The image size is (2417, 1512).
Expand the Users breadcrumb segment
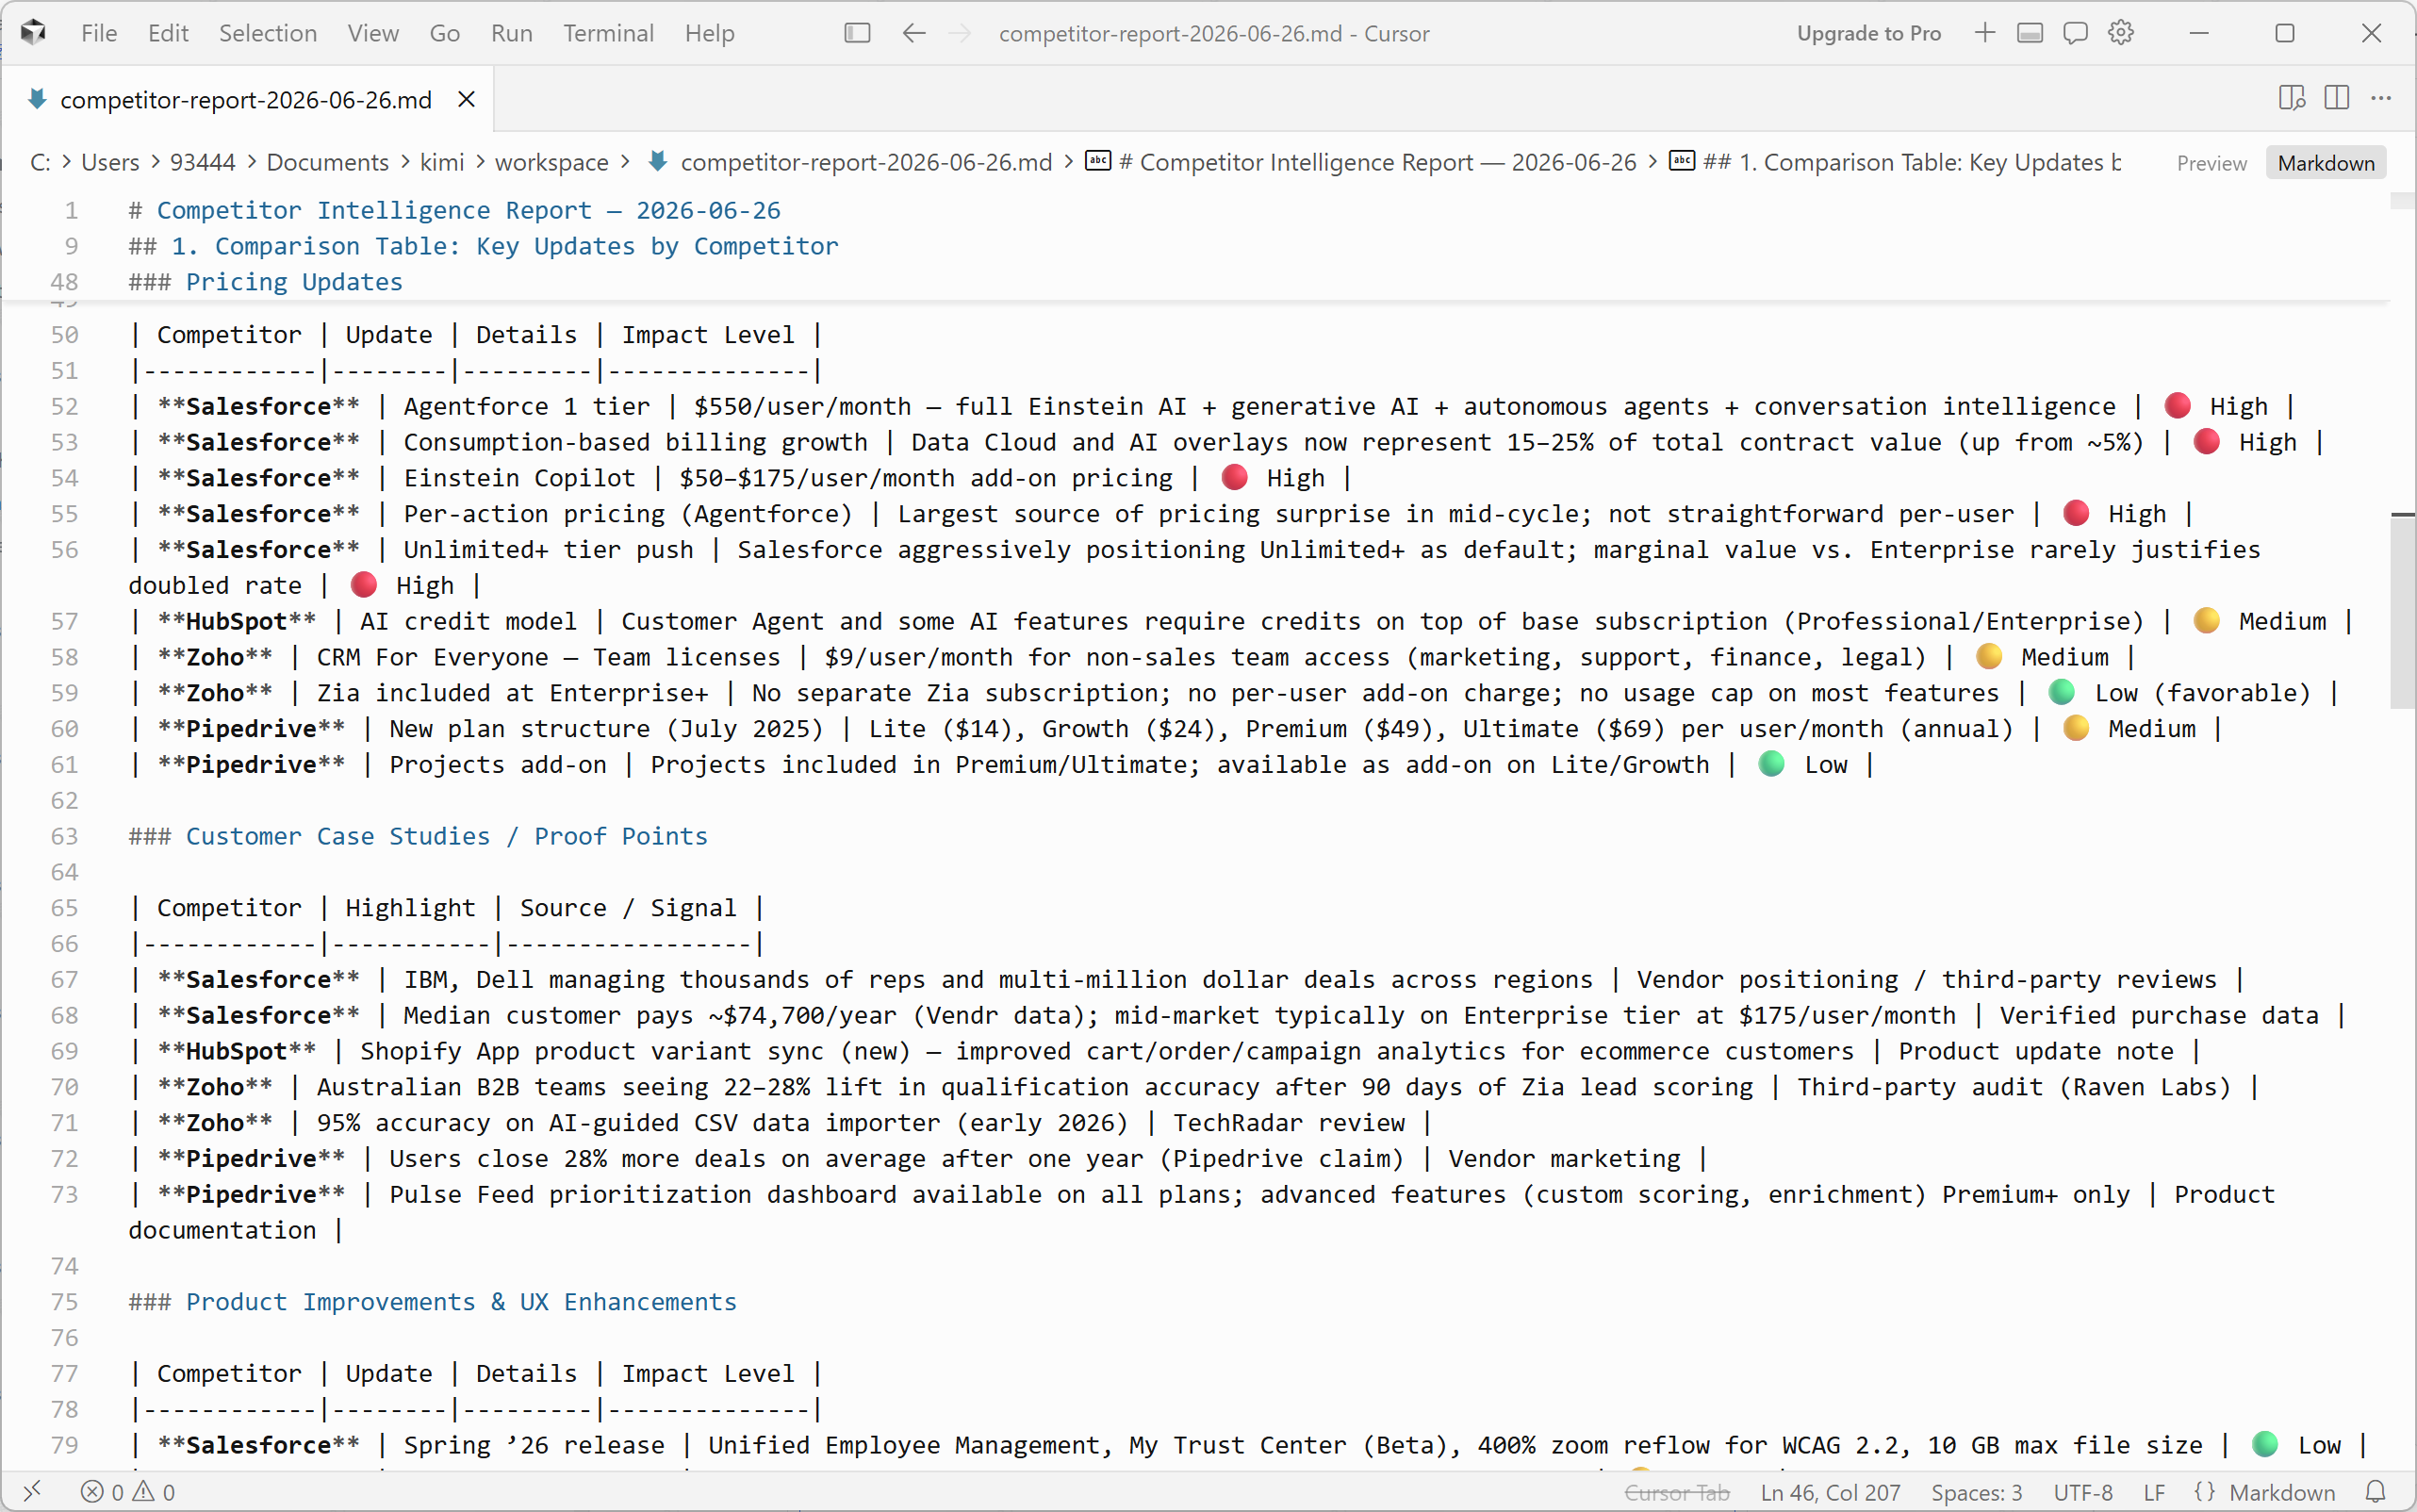tap(110, 162)
